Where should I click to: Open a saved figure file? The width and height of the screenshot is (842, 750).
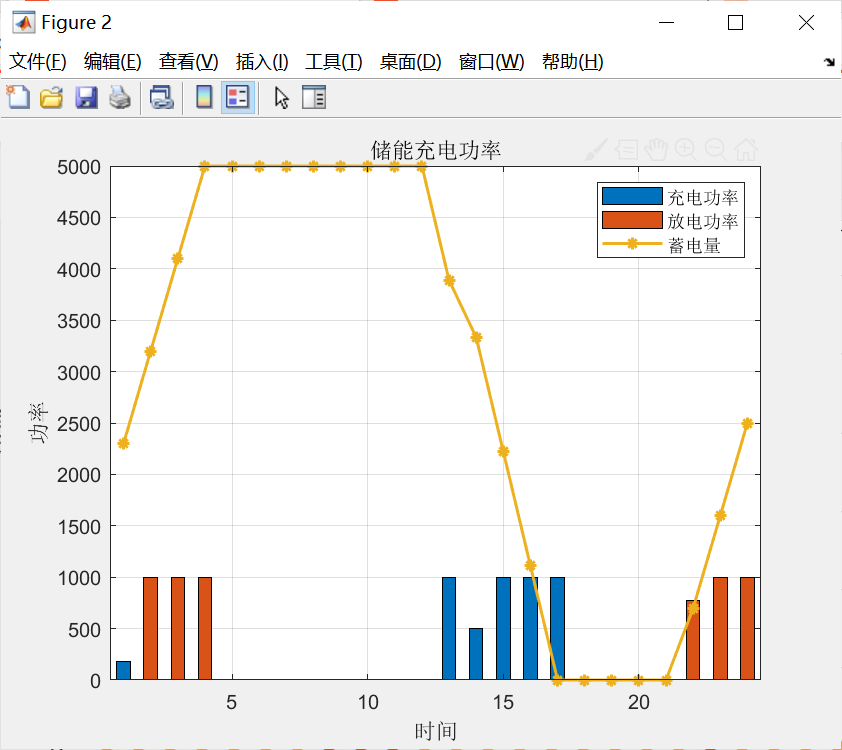point(51,97)
